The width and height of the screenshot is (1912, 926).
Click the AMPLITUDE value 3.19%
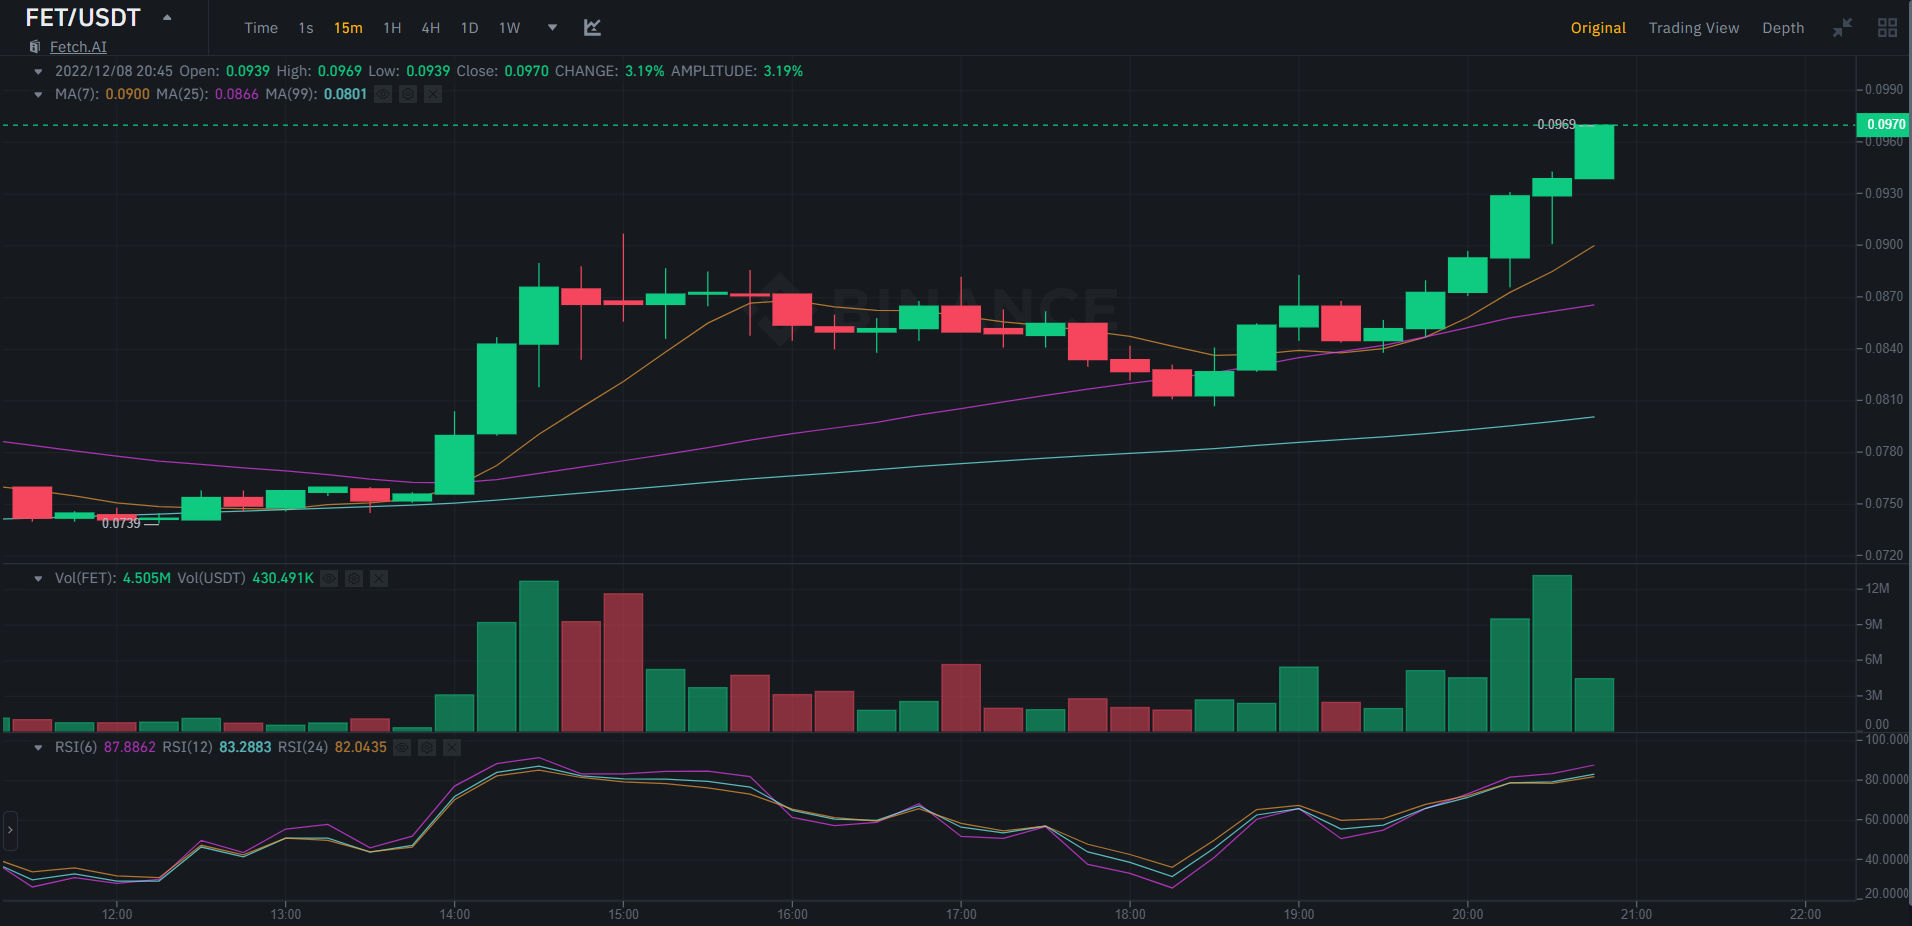pos(783,71)
